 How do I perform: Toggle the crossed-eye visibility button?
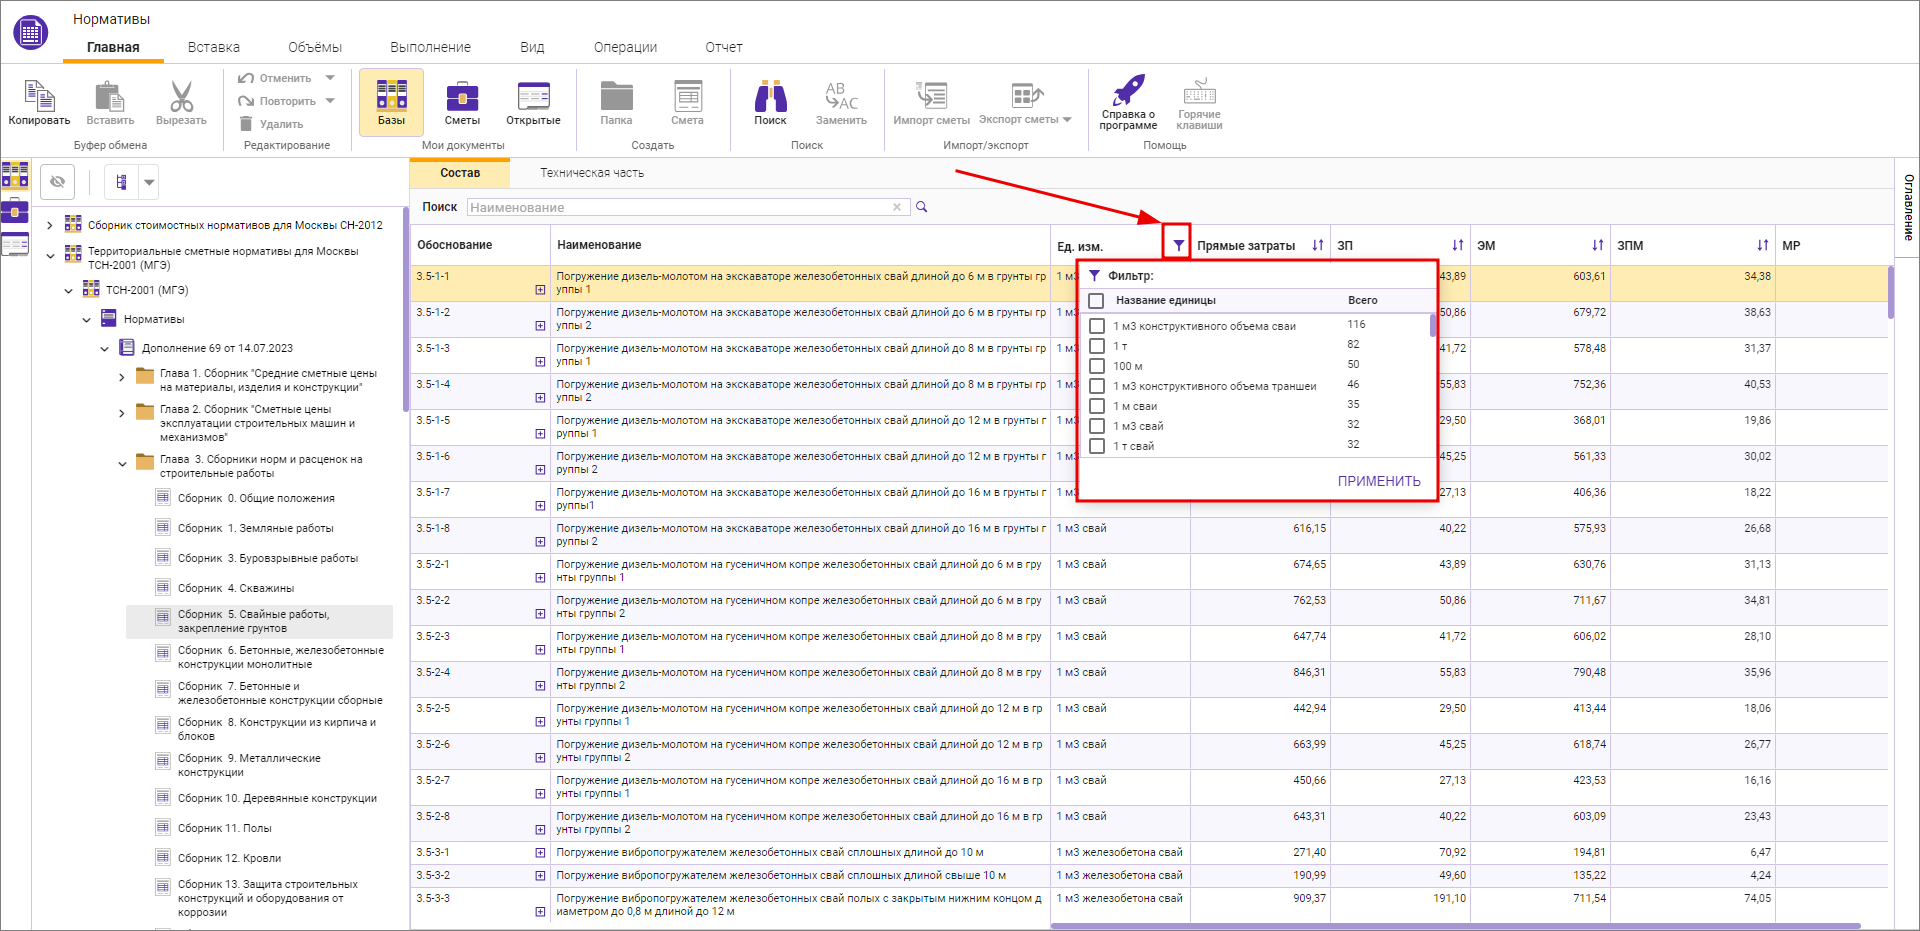point(58,182)
